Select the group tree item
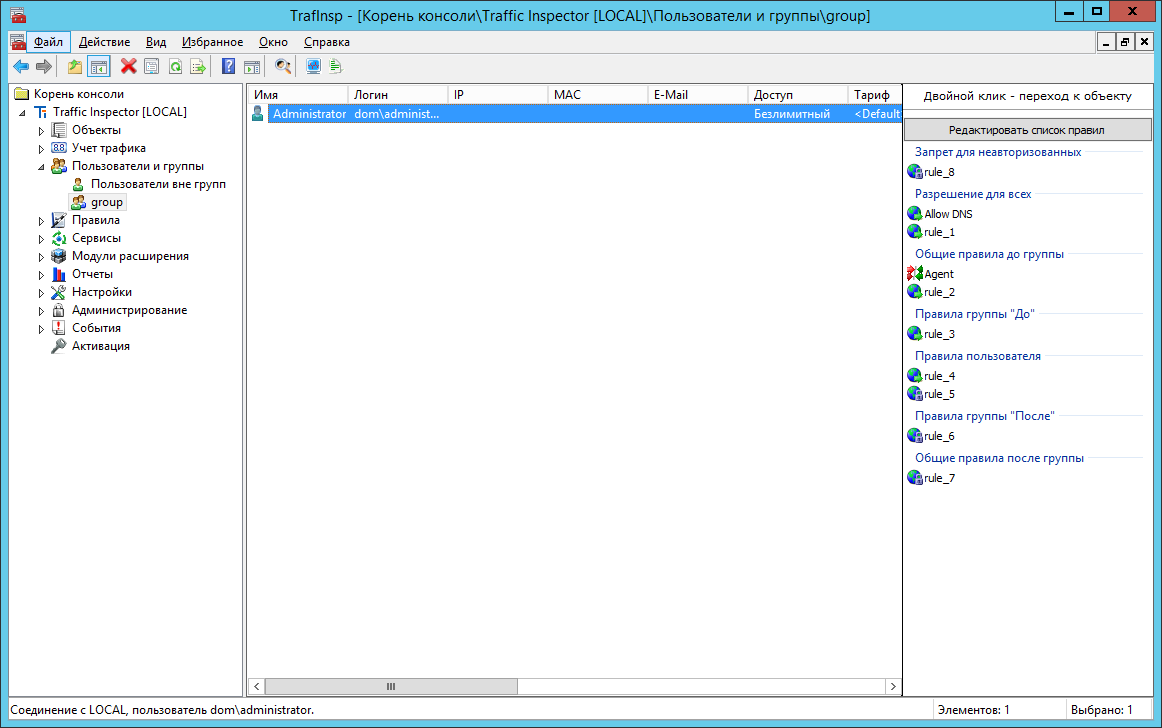Viewport: 1162px width, 728px height. pyautogui.click(x=107, y=202)
